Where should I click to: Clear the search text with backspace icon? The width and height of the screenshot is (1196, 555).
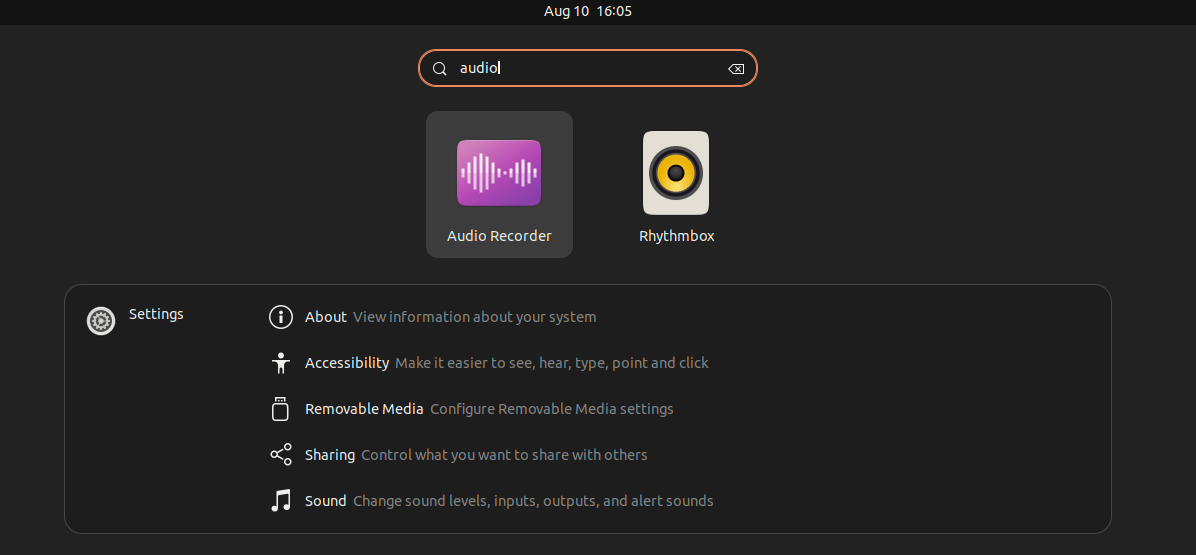pyautogui.click(x=736, y=69)
